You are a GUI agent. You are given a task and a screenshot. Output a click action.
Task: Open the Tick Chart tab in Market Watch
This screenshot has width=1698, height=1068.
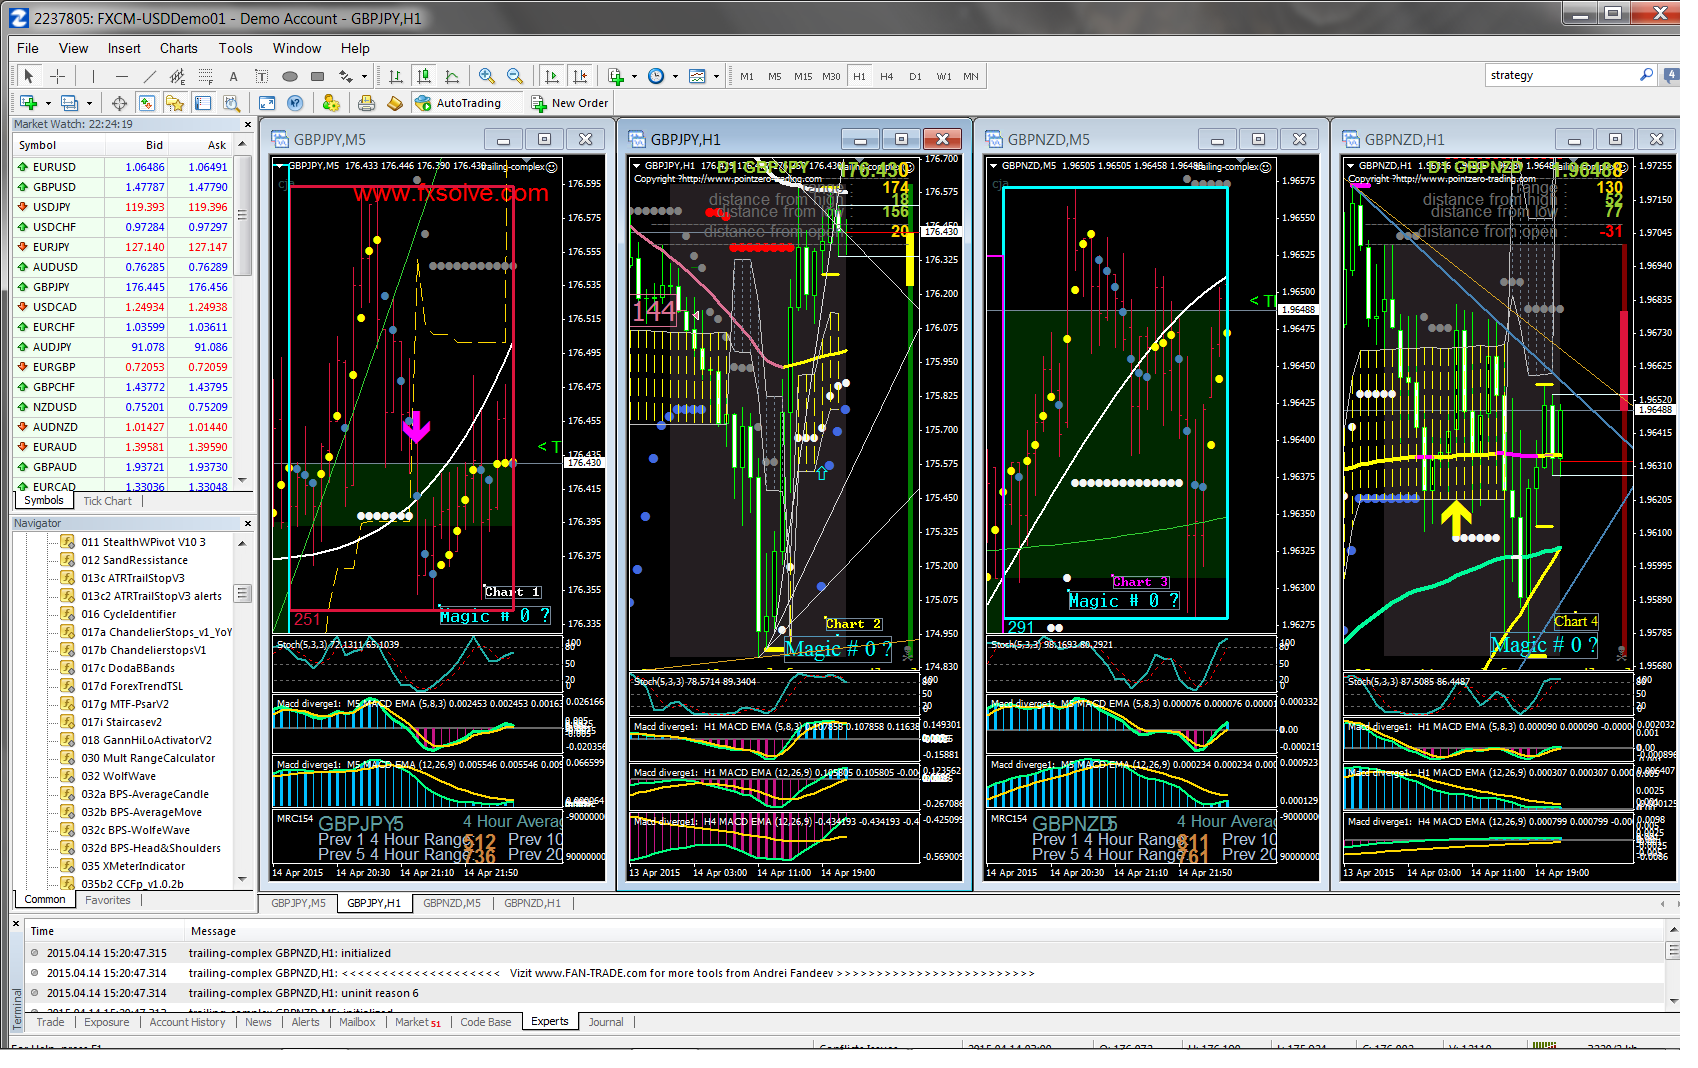click(107, 501)
